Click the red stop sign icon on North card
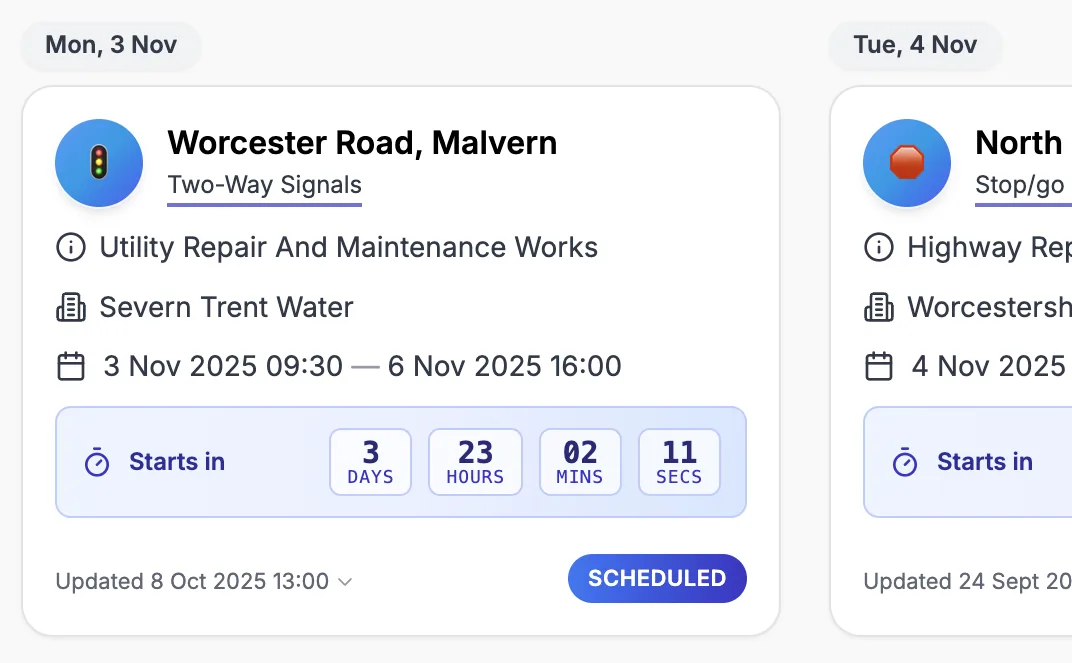Screen dimensions: 1072x663 click(907, 162)
